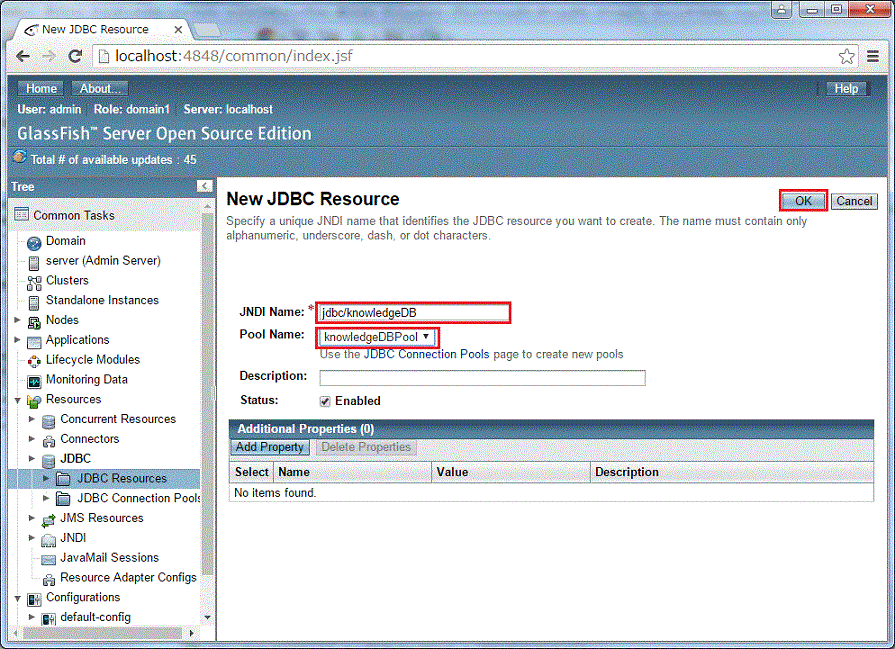Click the Resources icon

pos(34,401)
